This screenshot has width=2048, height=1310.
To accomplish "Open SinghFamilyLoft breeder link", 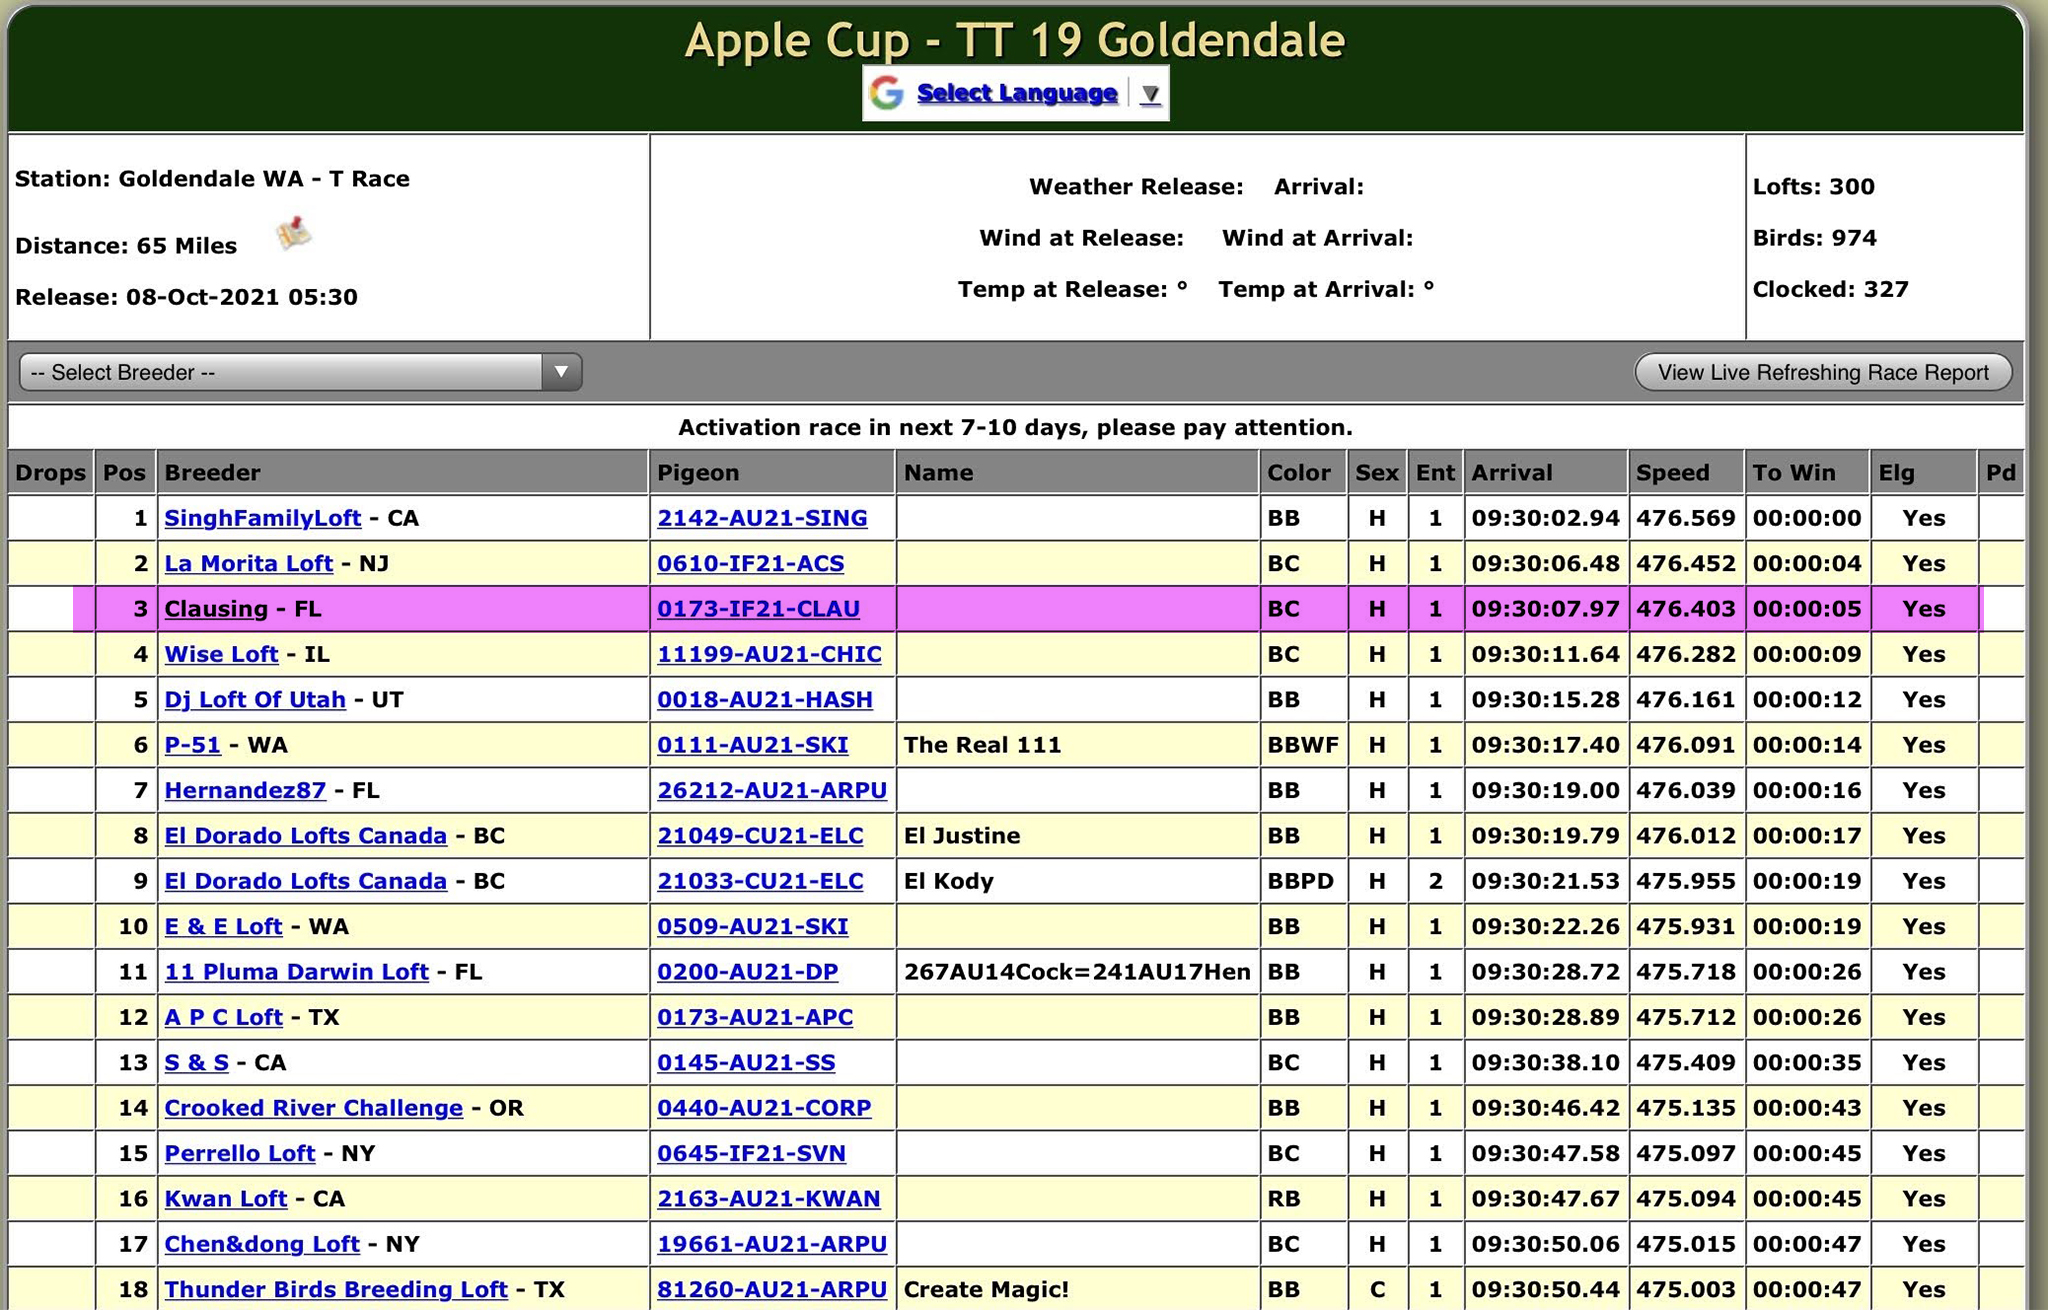I will (262, 518).
